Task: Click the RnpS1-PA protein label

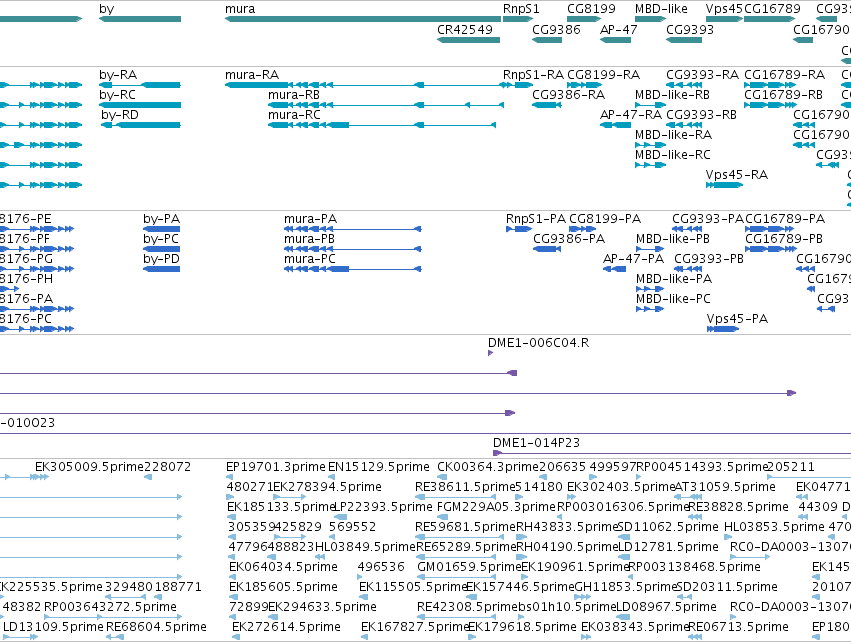Action: point(536,219)
